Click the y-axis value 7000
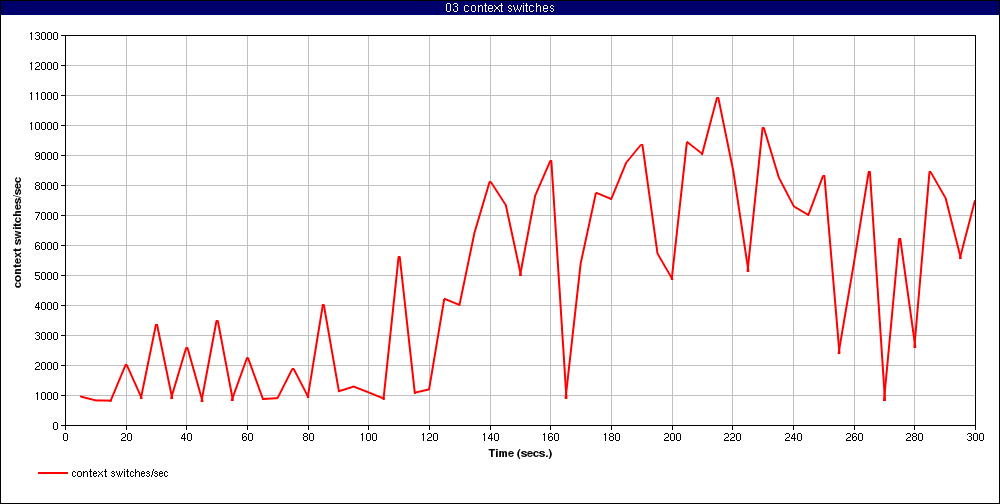 click(x=47, y=216)
